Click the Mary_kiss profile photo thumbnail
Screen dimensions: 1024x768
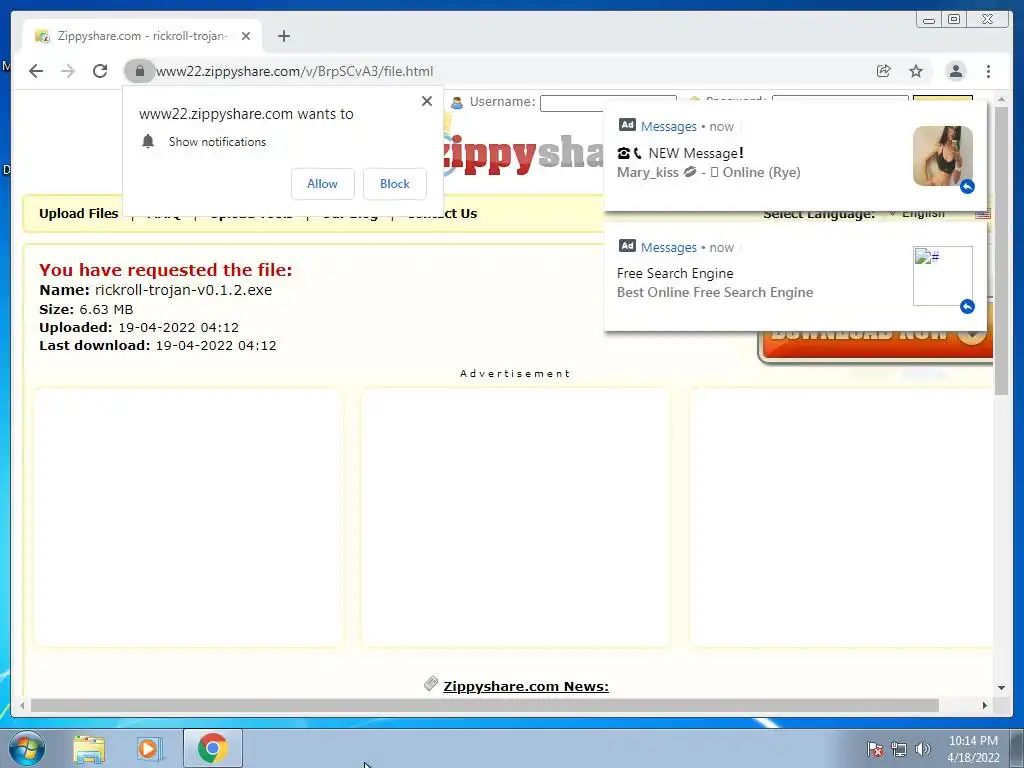943,156
